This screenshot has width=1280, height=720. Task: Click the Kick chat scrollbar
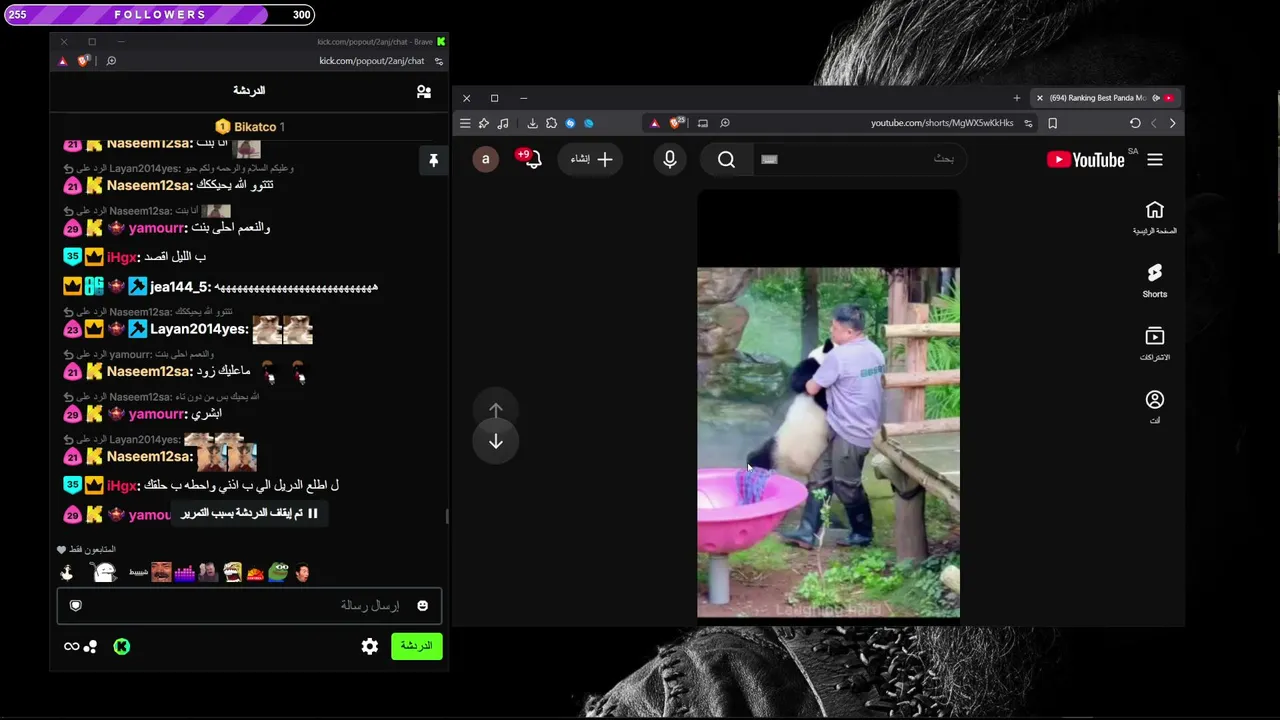click(x=447, y=516)
